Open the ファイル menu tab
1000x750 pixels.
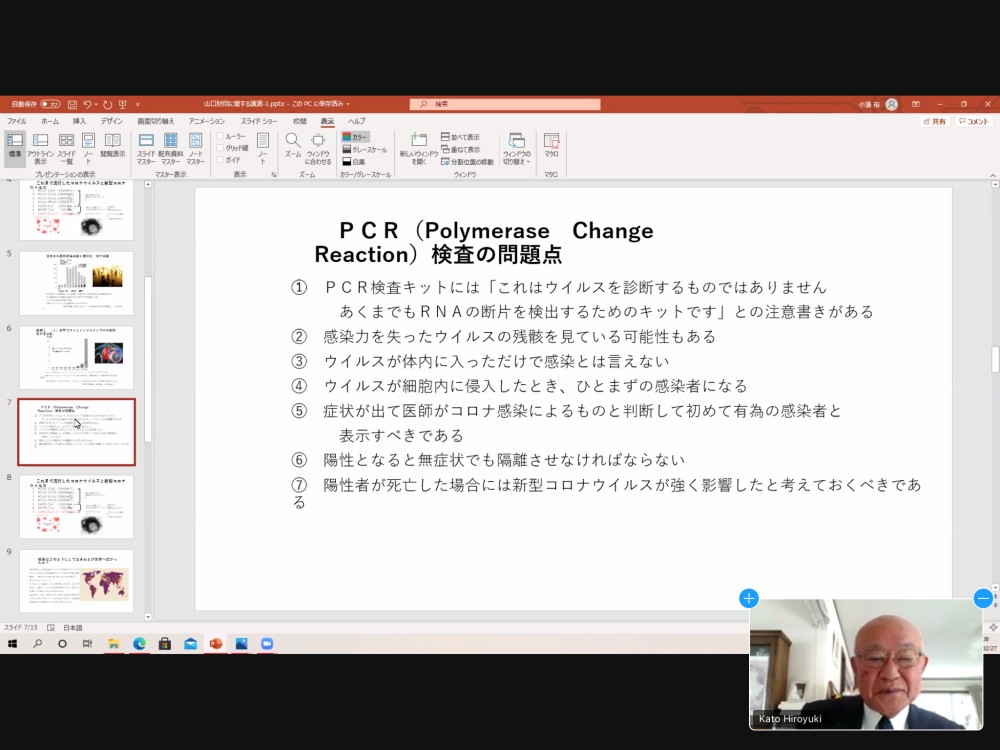click(17, 121)
